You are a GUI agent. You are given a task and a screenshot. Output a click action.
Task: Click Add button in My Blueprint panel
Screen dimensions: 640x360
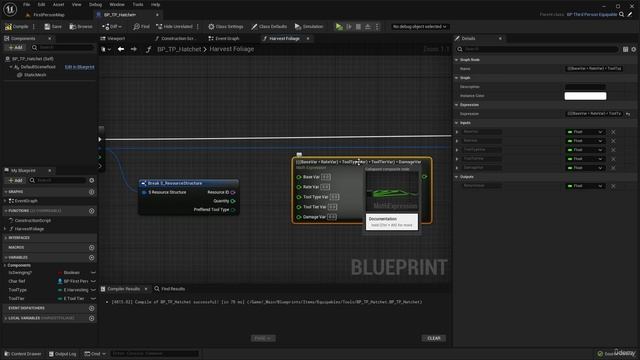(16, 180)
